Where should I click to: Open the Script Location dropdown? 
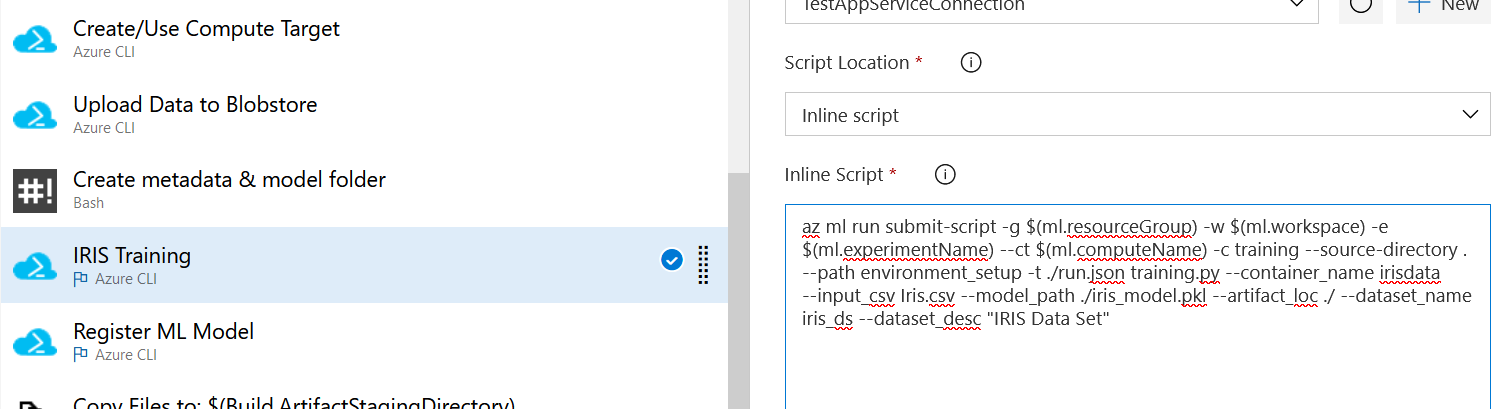[1138, 115]
